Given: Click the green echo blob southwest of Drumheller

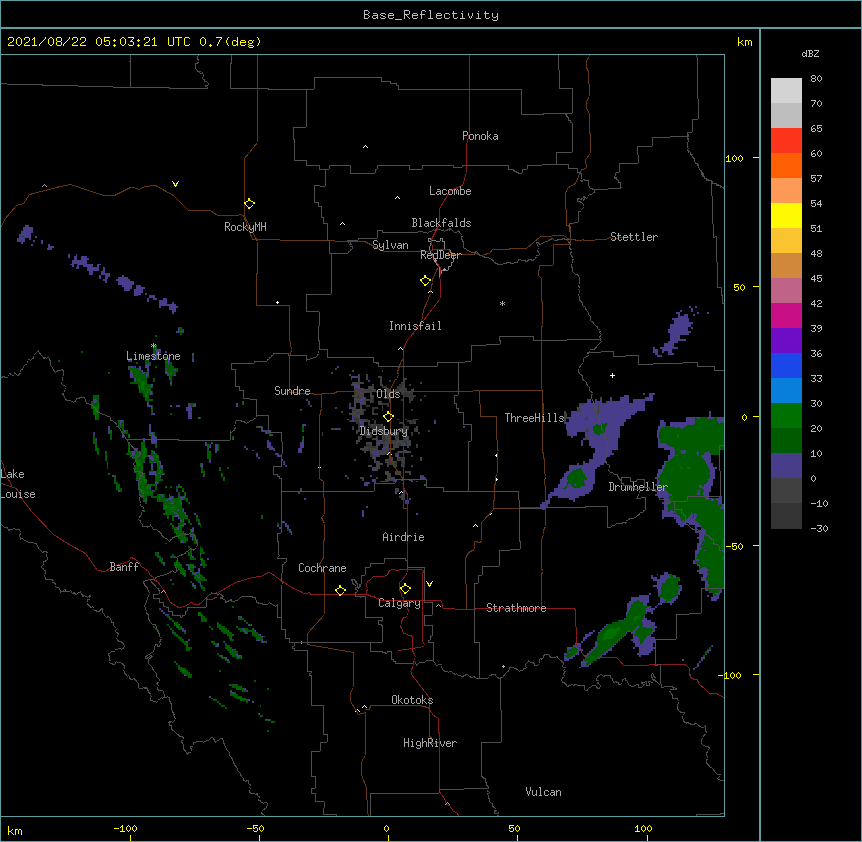Looking at the screenshot, I should click(x=576, y=478).
